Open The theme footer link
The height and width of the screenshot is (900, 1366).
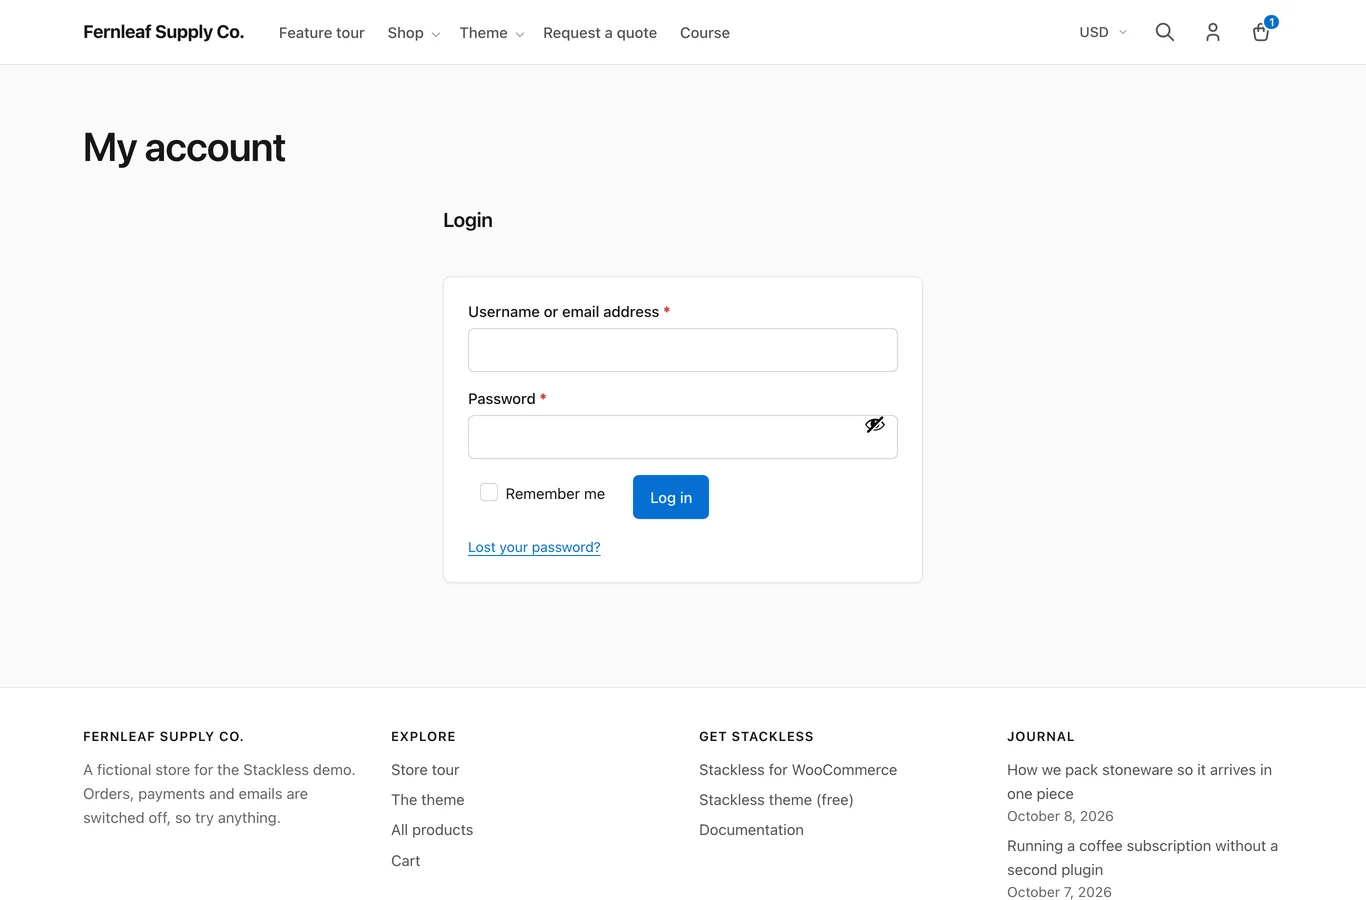coord(428,800)
